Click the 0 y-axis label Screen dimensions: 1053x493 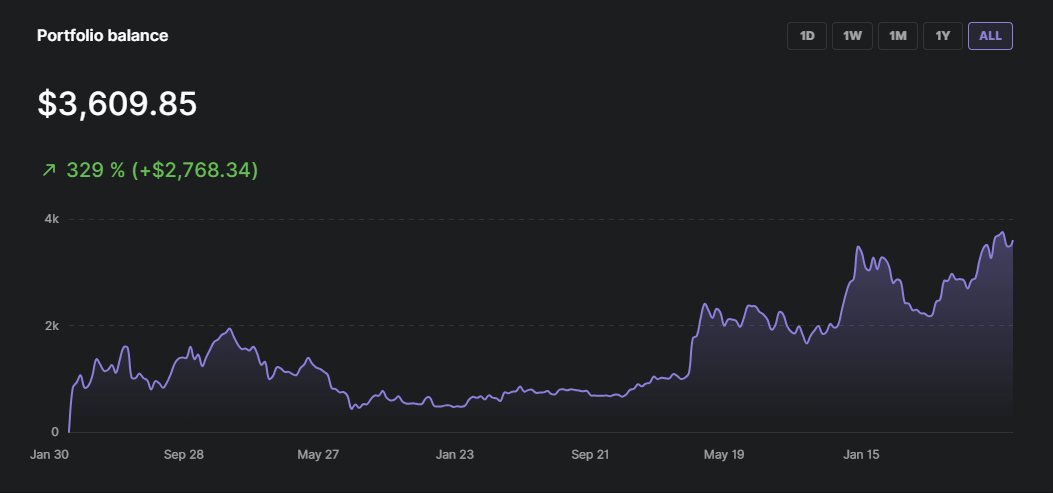[x=56, y=432]
